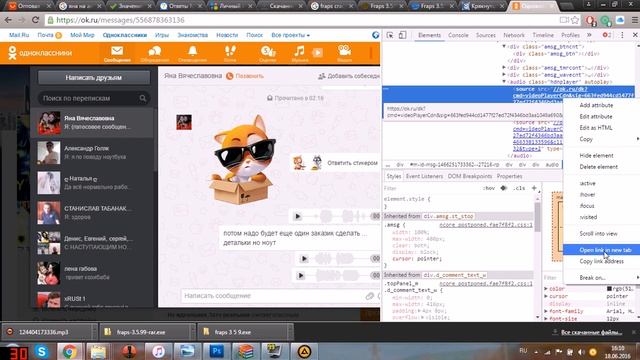The height and width of the screenshot is (360, 640).
Task: Open Skype from the taskbar
Action: click(x=42, y=351)
